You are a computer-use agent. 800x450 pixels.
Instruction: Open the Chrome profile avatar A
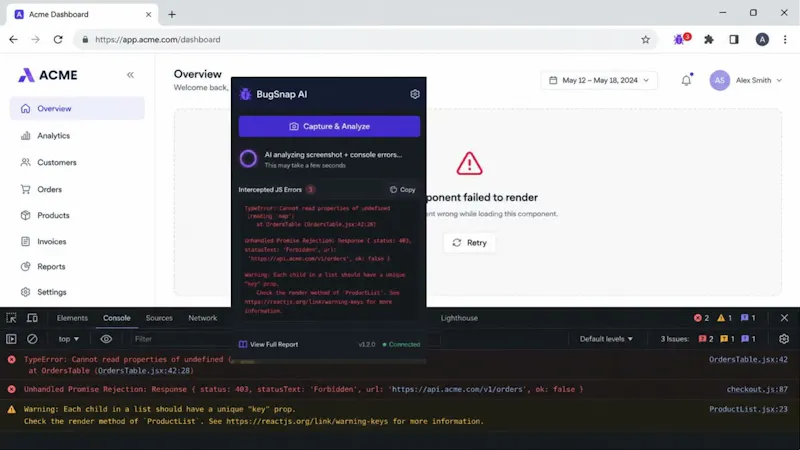(762, 39)
